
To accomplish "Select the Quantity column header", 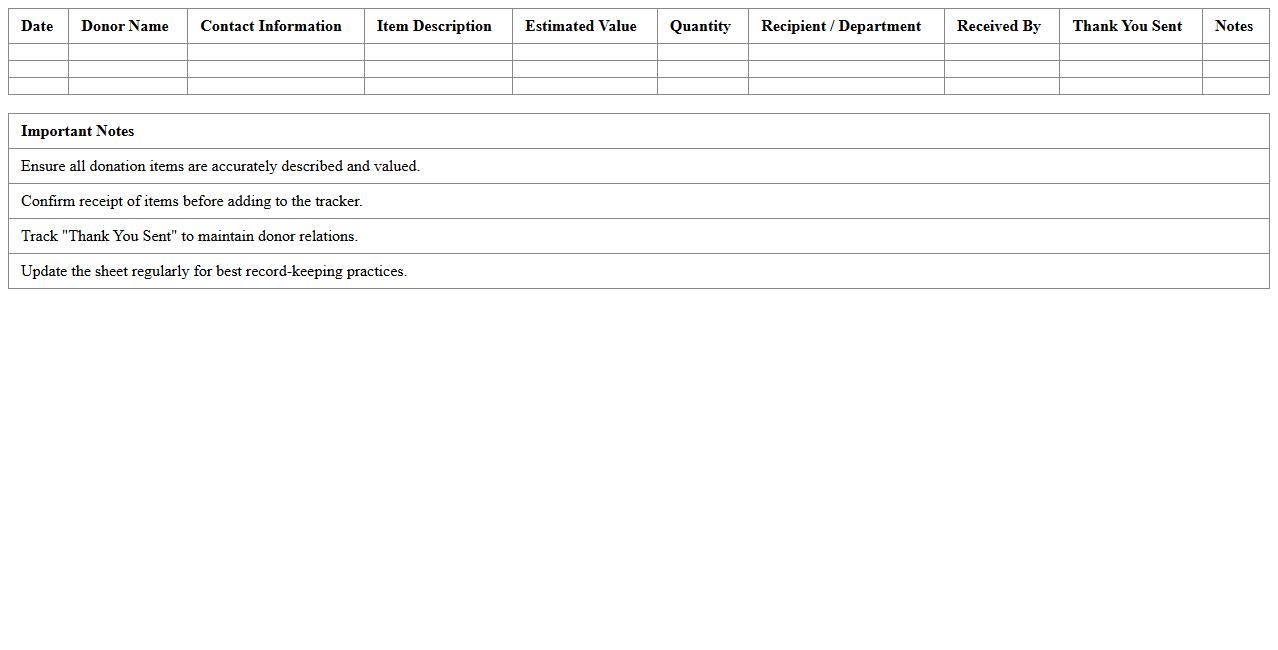I will (x=700, y=26).
